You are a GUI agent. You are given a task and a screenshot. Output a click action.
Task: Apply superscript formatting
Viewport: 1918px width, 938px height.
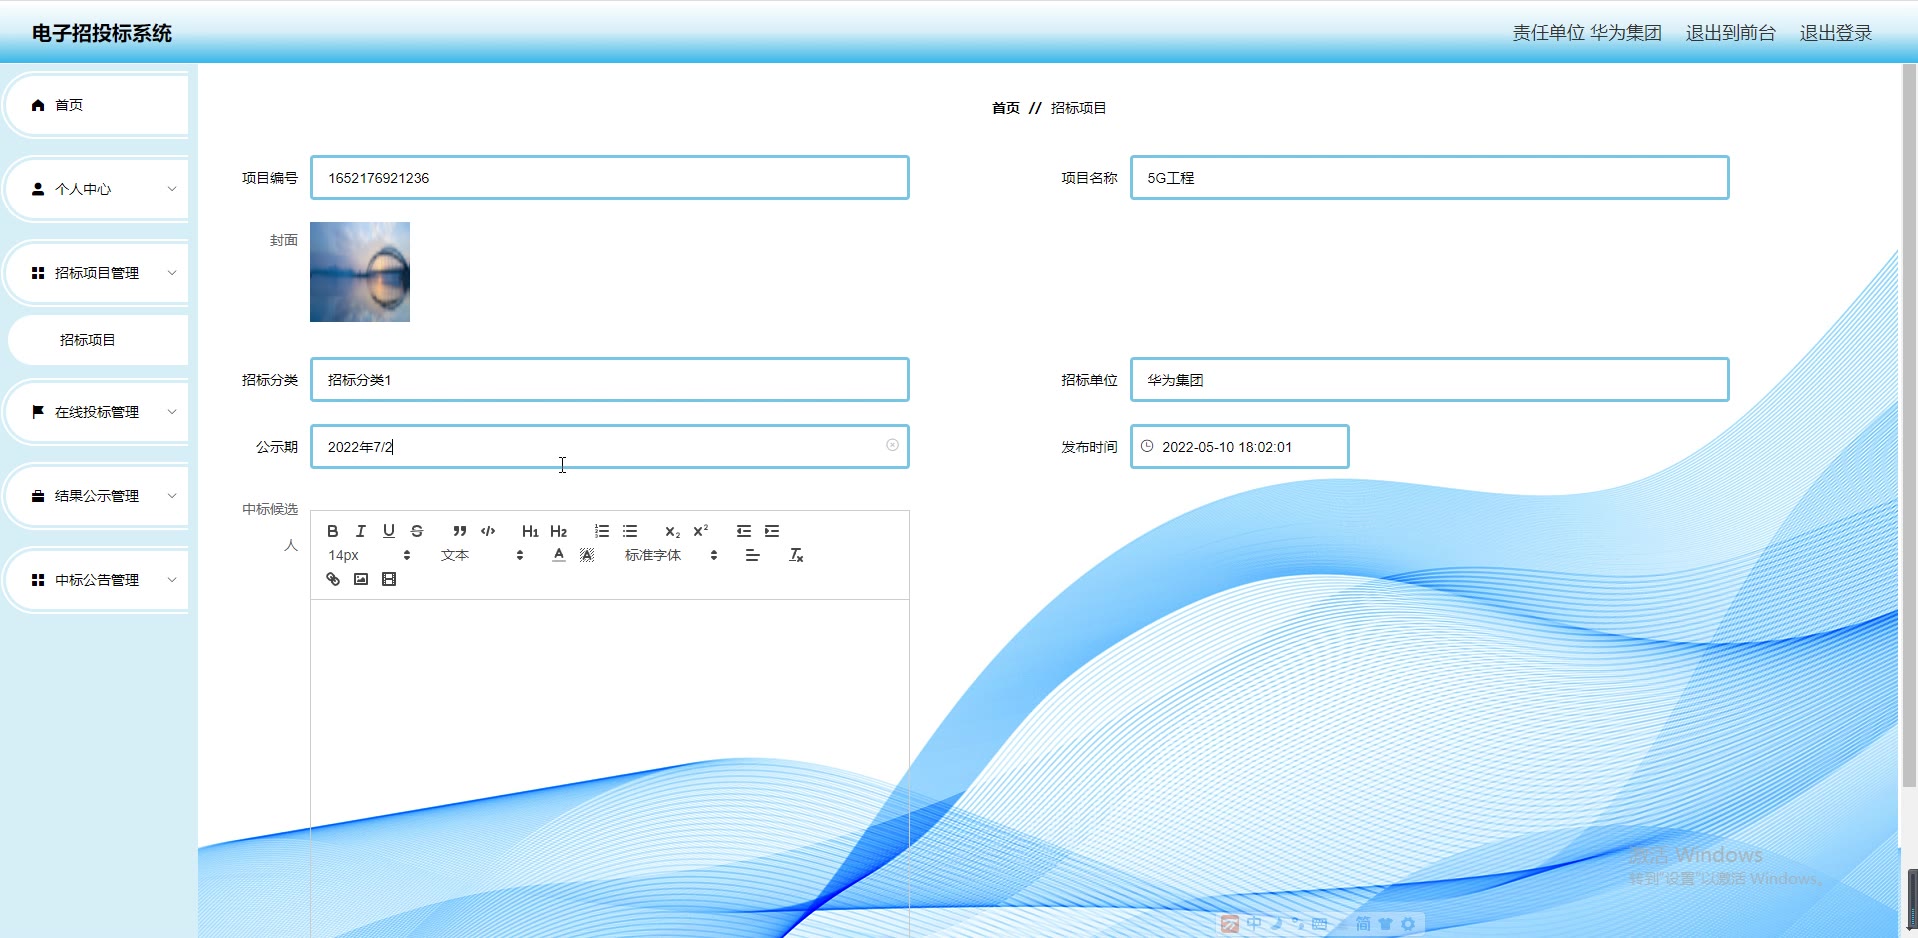(701, 531)
